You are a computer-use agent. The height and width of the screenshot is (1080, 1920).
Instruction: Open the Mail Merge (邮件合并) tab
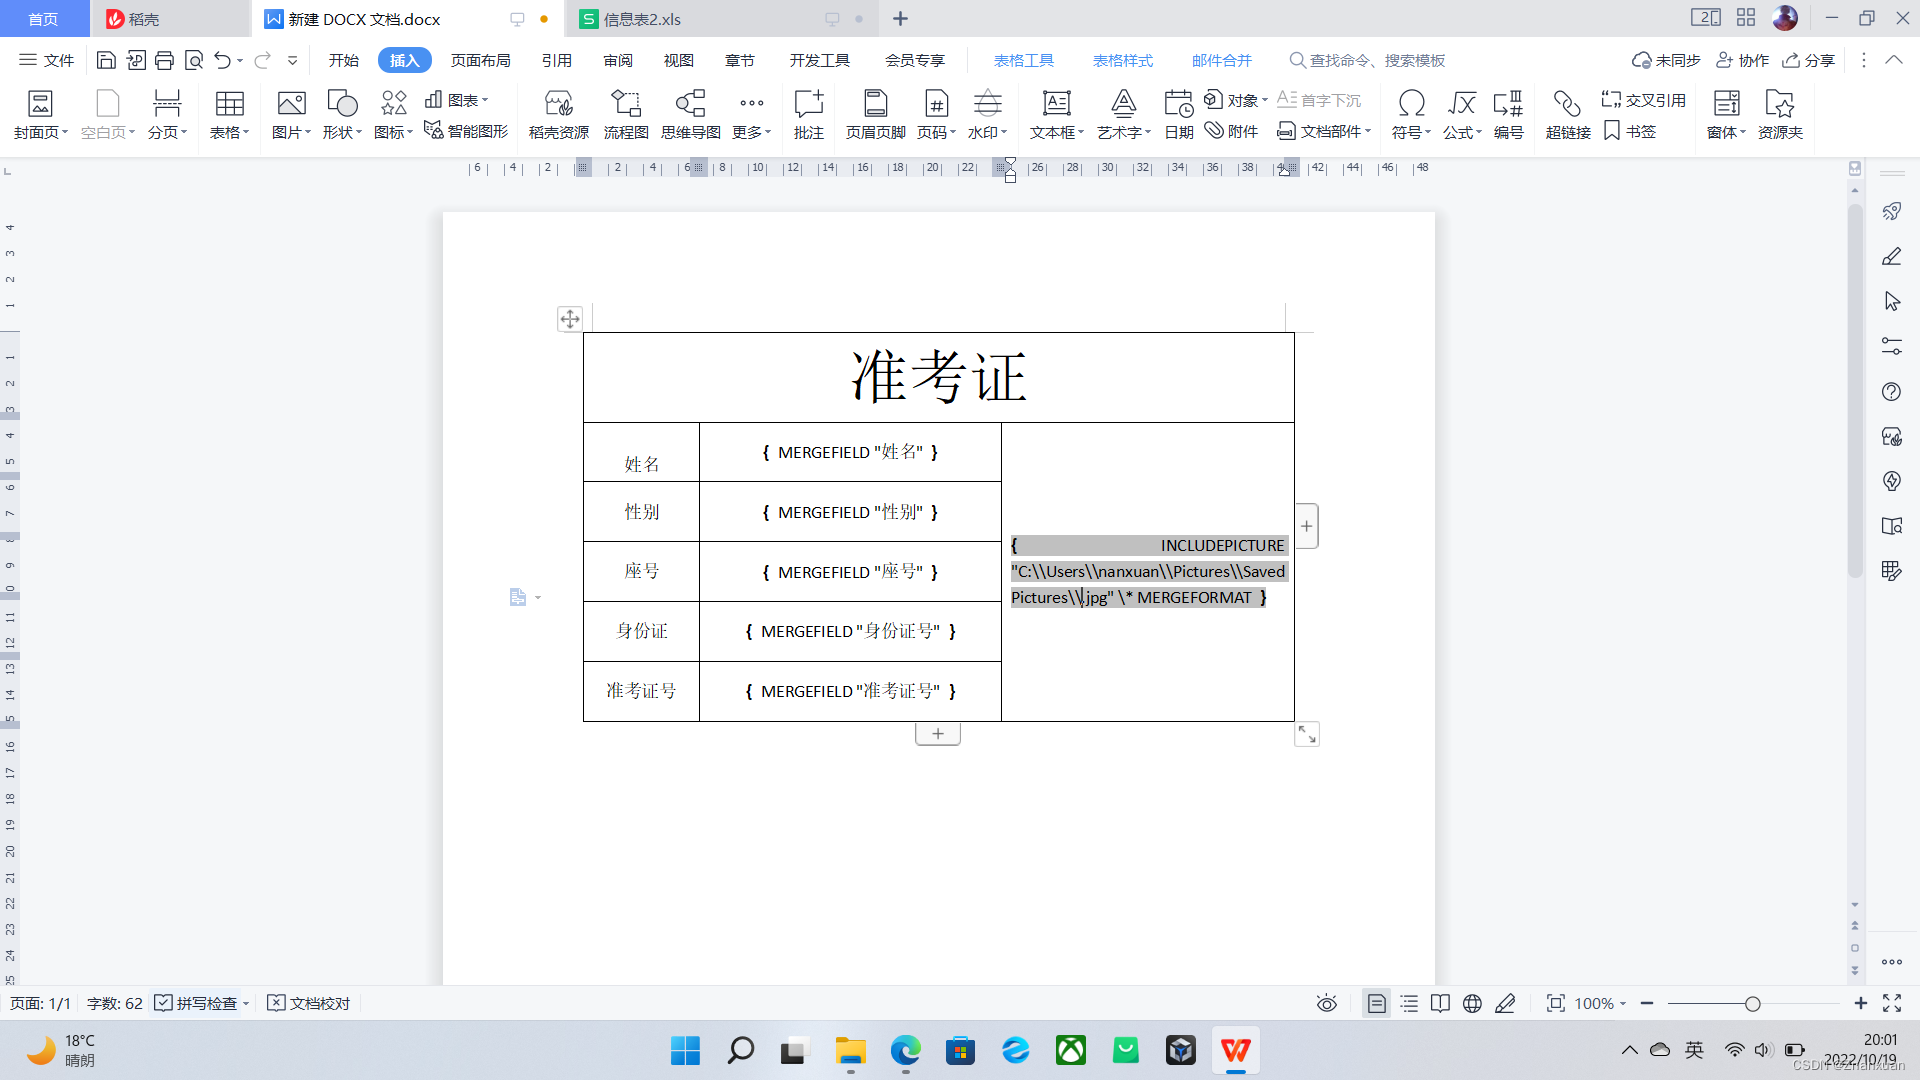(1221, 60)
